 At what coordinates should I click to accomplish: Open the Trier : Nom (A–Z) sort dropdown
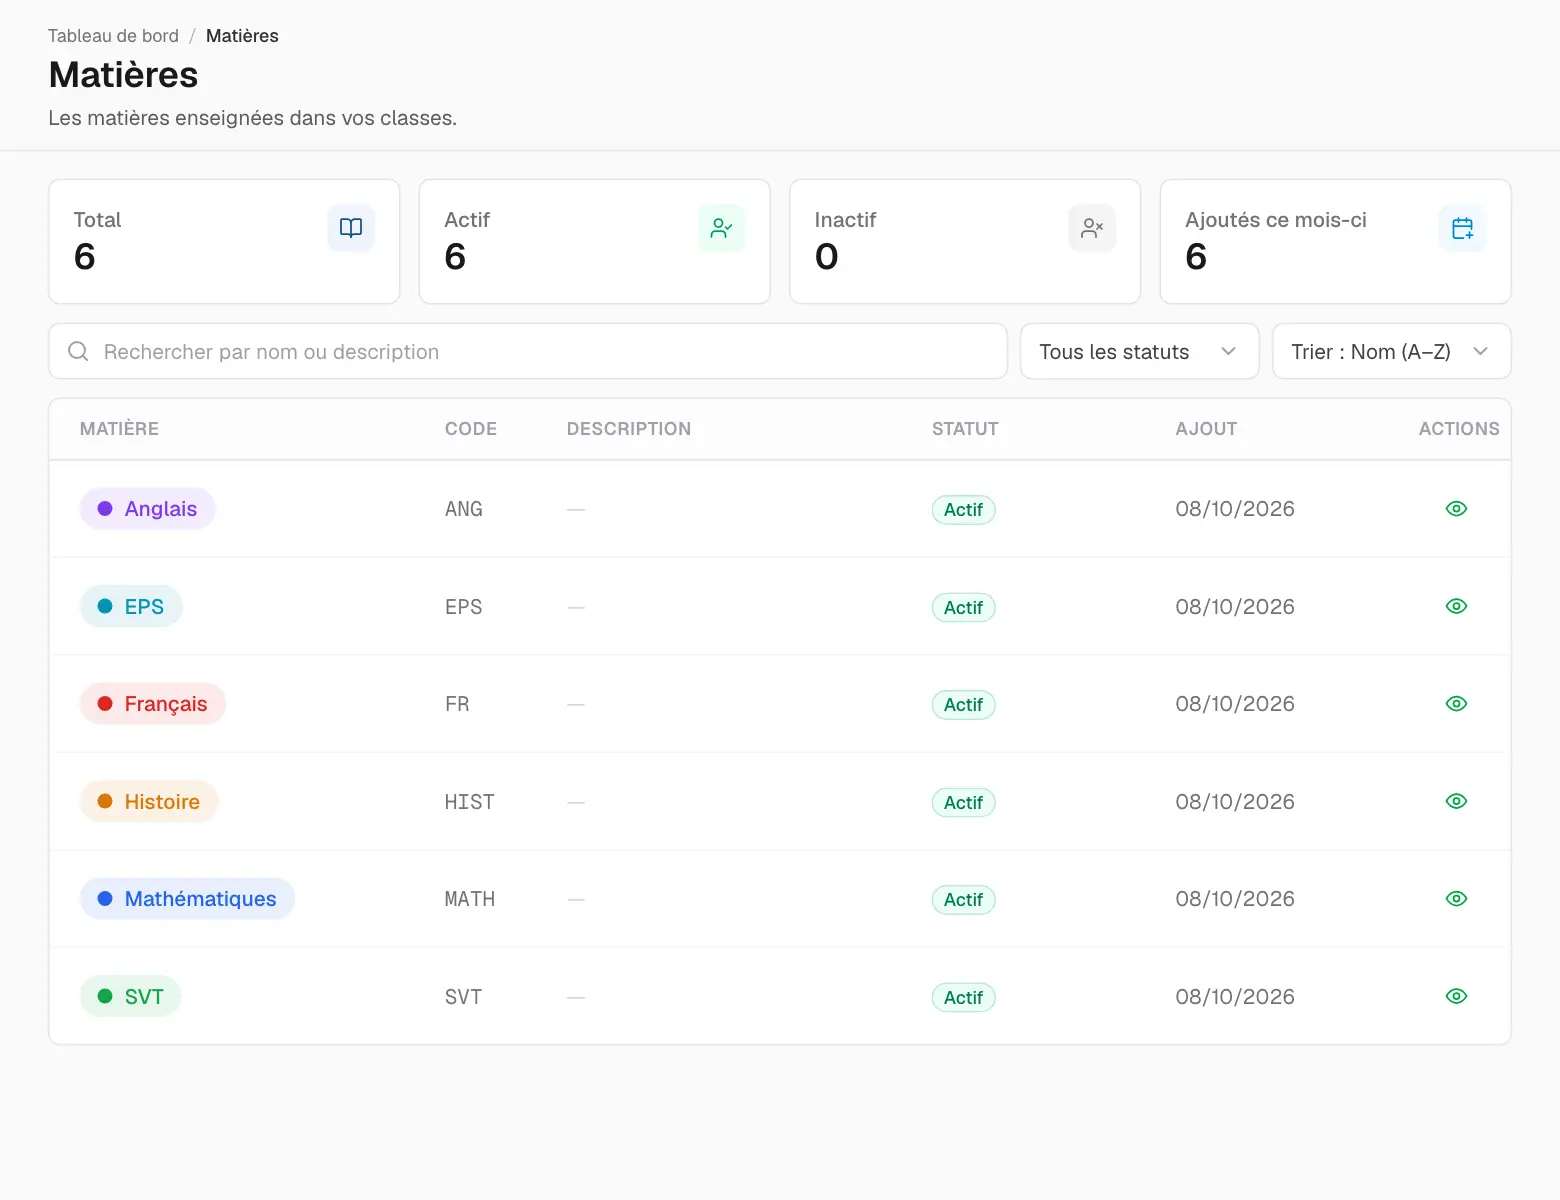point(1391,351)
